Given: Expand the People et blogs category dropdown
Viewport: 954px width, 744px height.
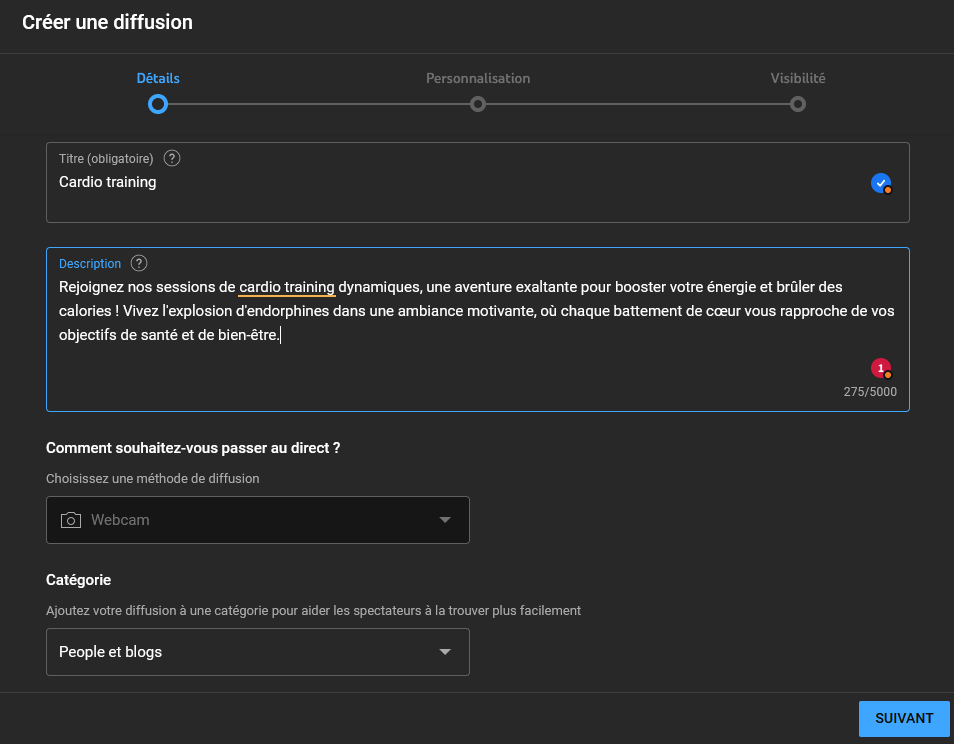Looking at the screenshot, I should [x=257, y=652].
